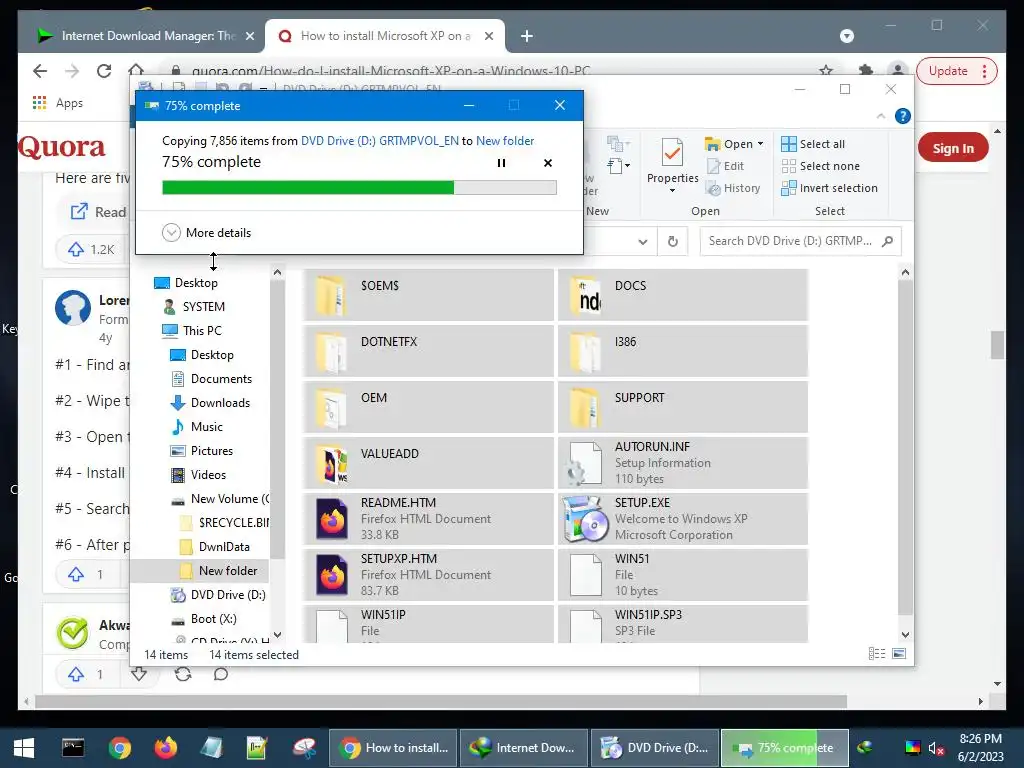Select the DOCS folder
1024x768 pixels.
(683, 295)
